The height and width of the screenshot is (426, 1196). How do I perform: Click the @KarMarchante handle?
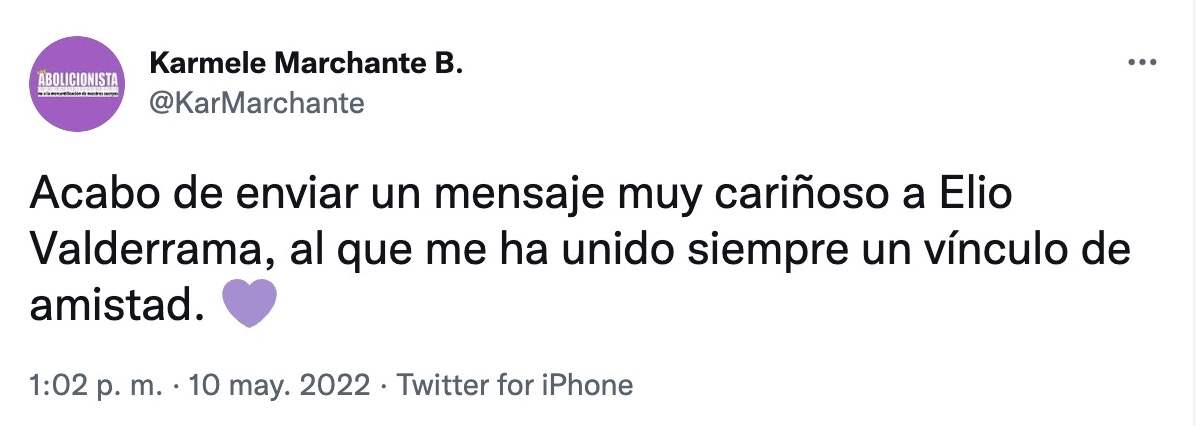(256, 102)
